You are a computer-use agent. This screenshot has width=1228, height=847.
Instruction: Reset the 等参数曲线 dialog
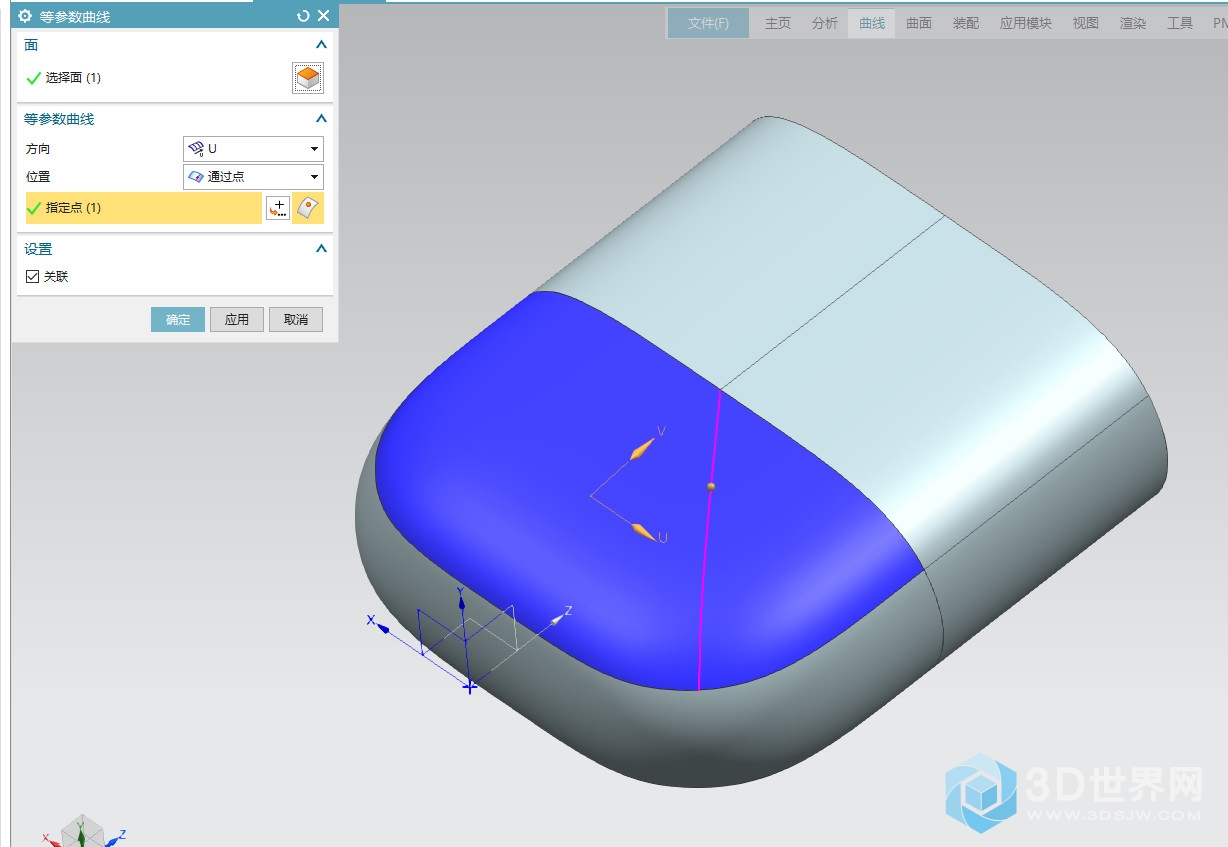(303, 16)
